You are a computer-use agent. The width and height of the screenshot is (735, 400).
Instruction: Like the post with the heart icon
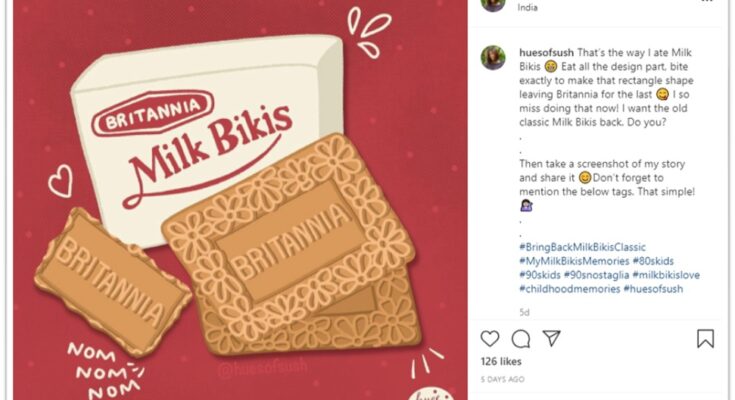click(490, 339)
